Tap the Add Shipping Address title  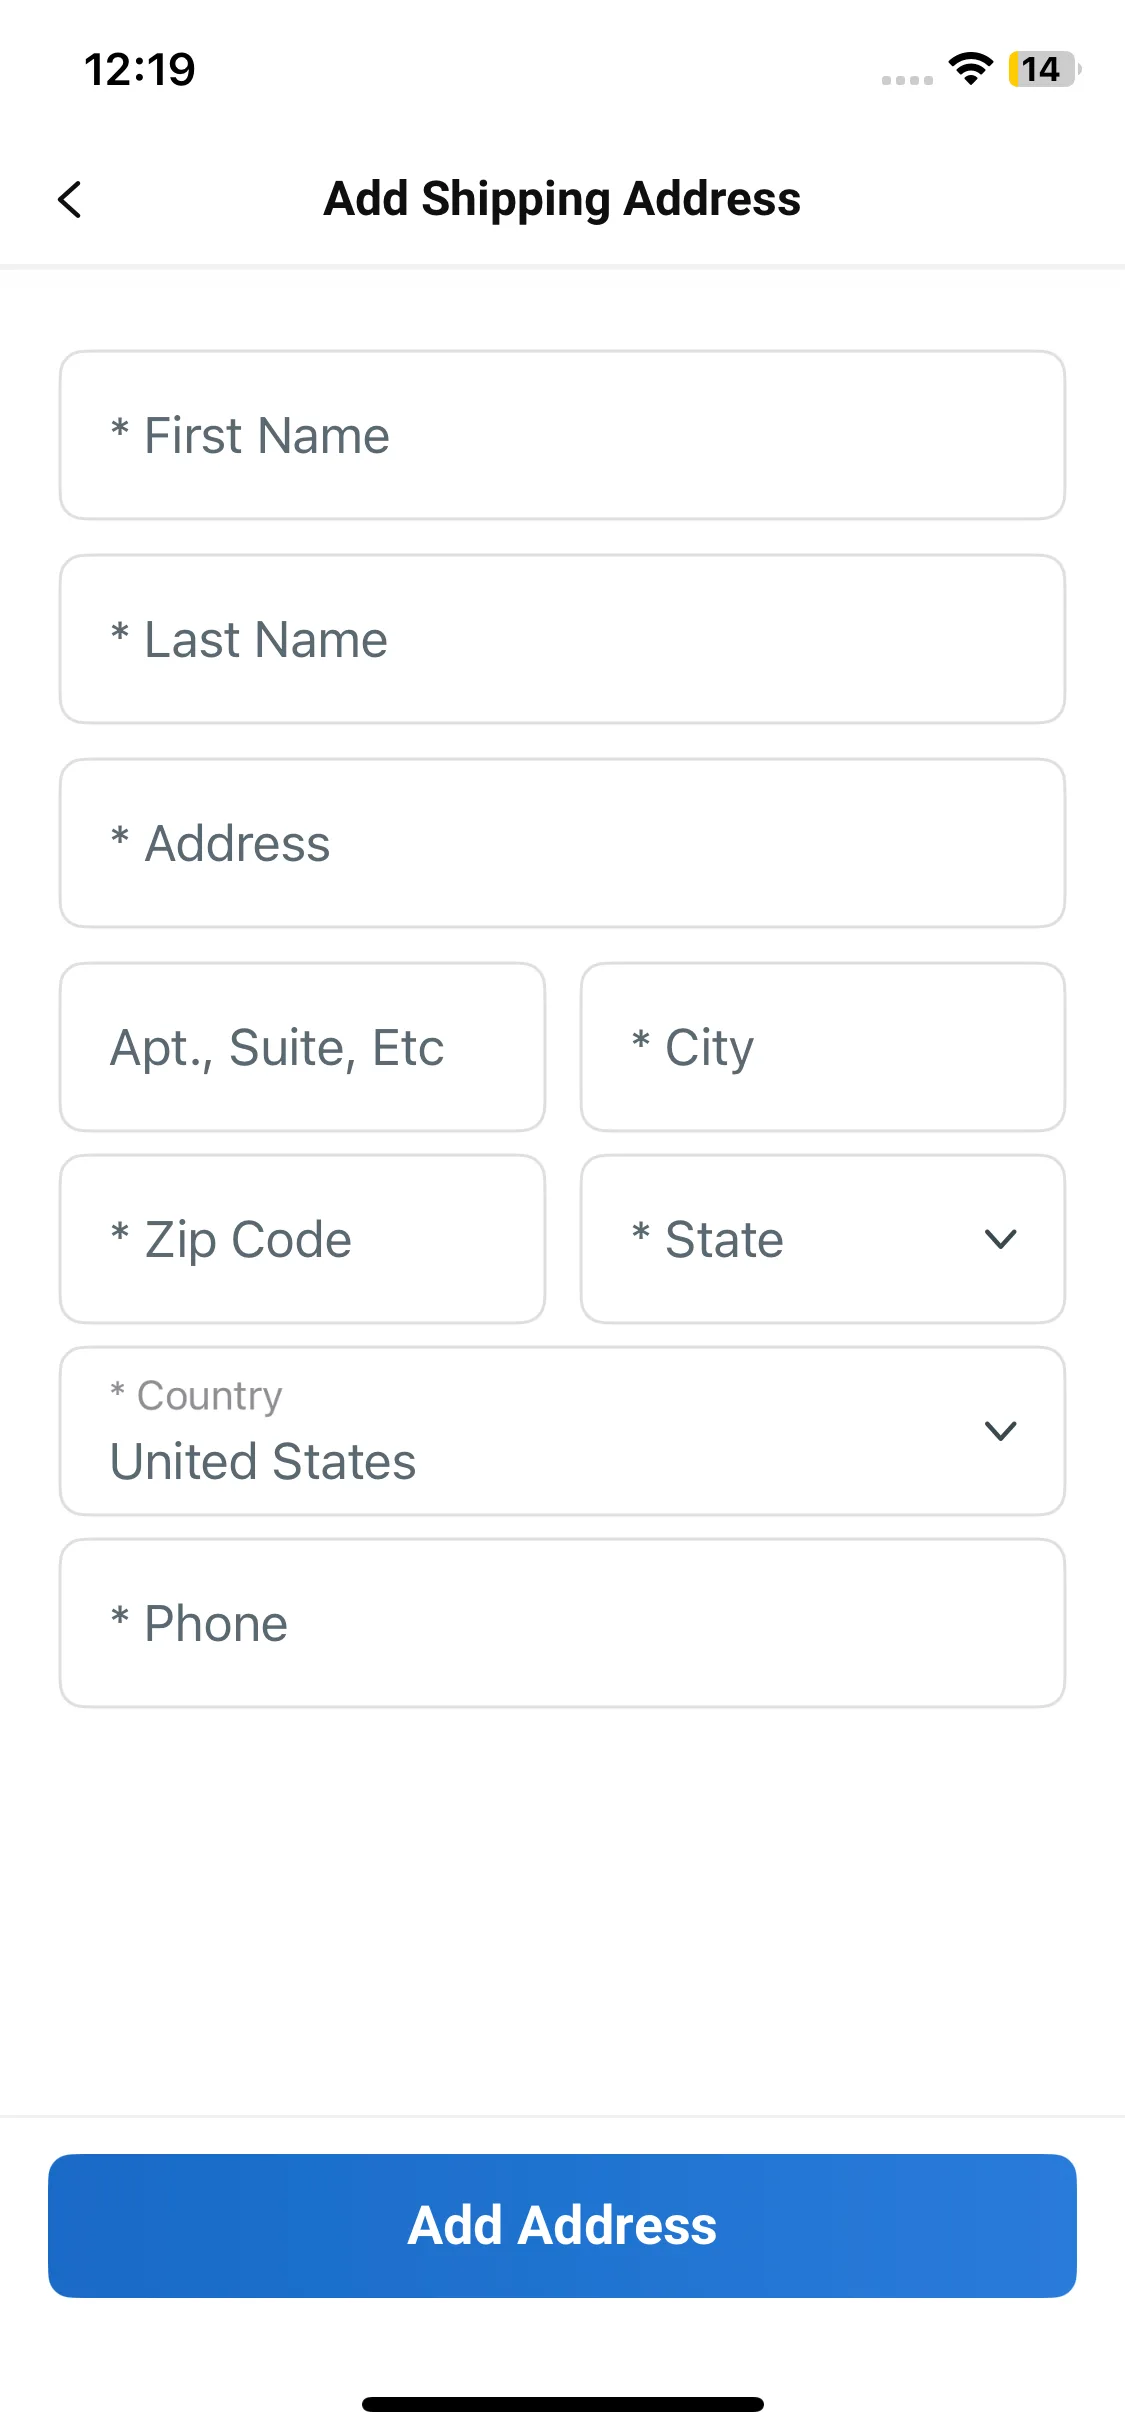[562, 199]
